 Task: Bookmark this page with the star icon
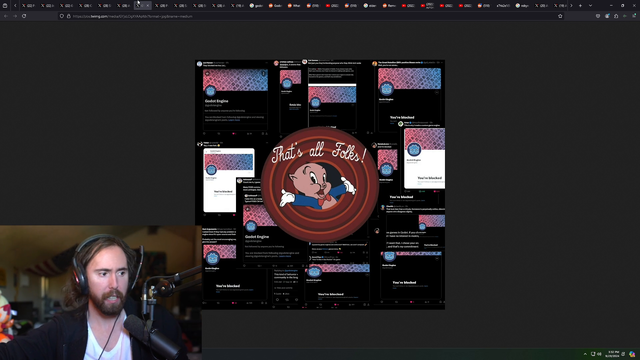[560, 16]
